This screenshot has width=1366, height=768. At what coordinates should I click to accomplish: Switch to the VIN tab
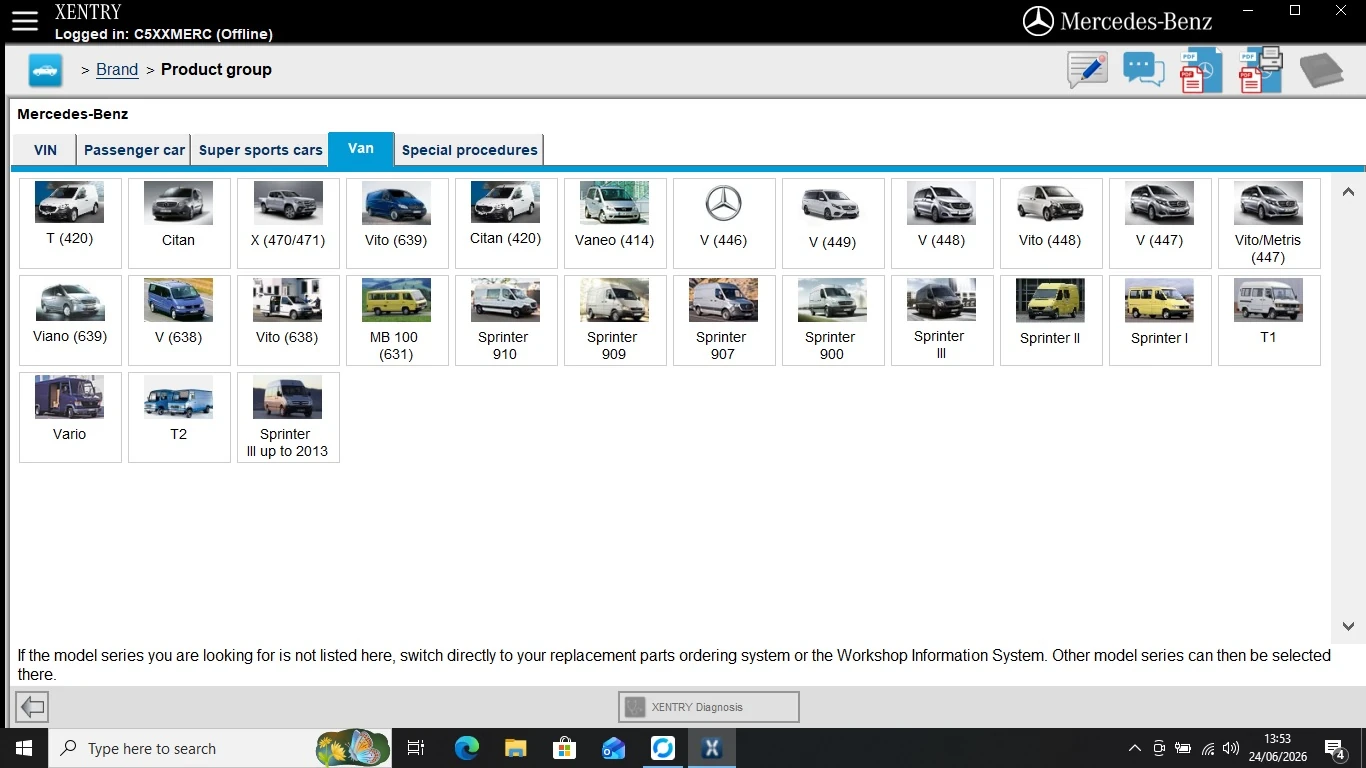pyautogui.click(x=45, y=150)
